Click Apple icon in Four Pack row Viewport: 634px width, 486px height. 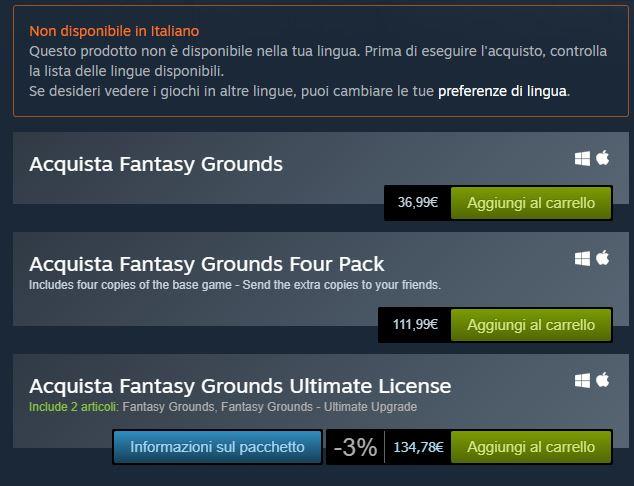[602, 258]
